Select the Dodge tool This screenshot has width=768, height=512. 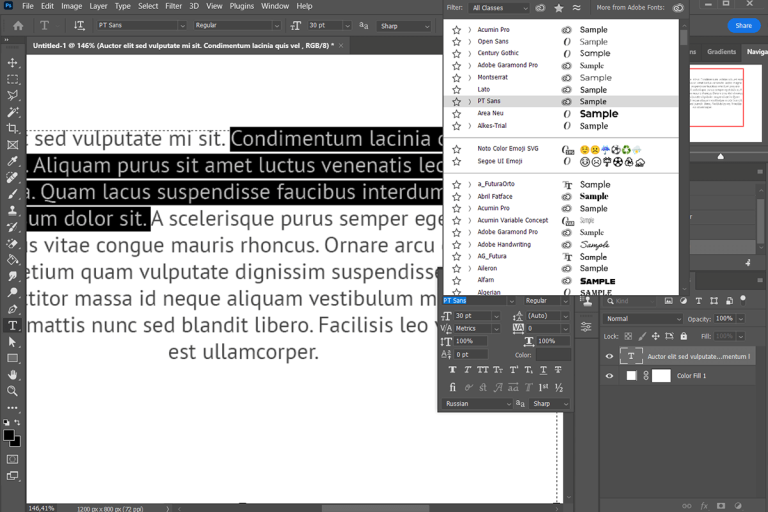point(13,293)
